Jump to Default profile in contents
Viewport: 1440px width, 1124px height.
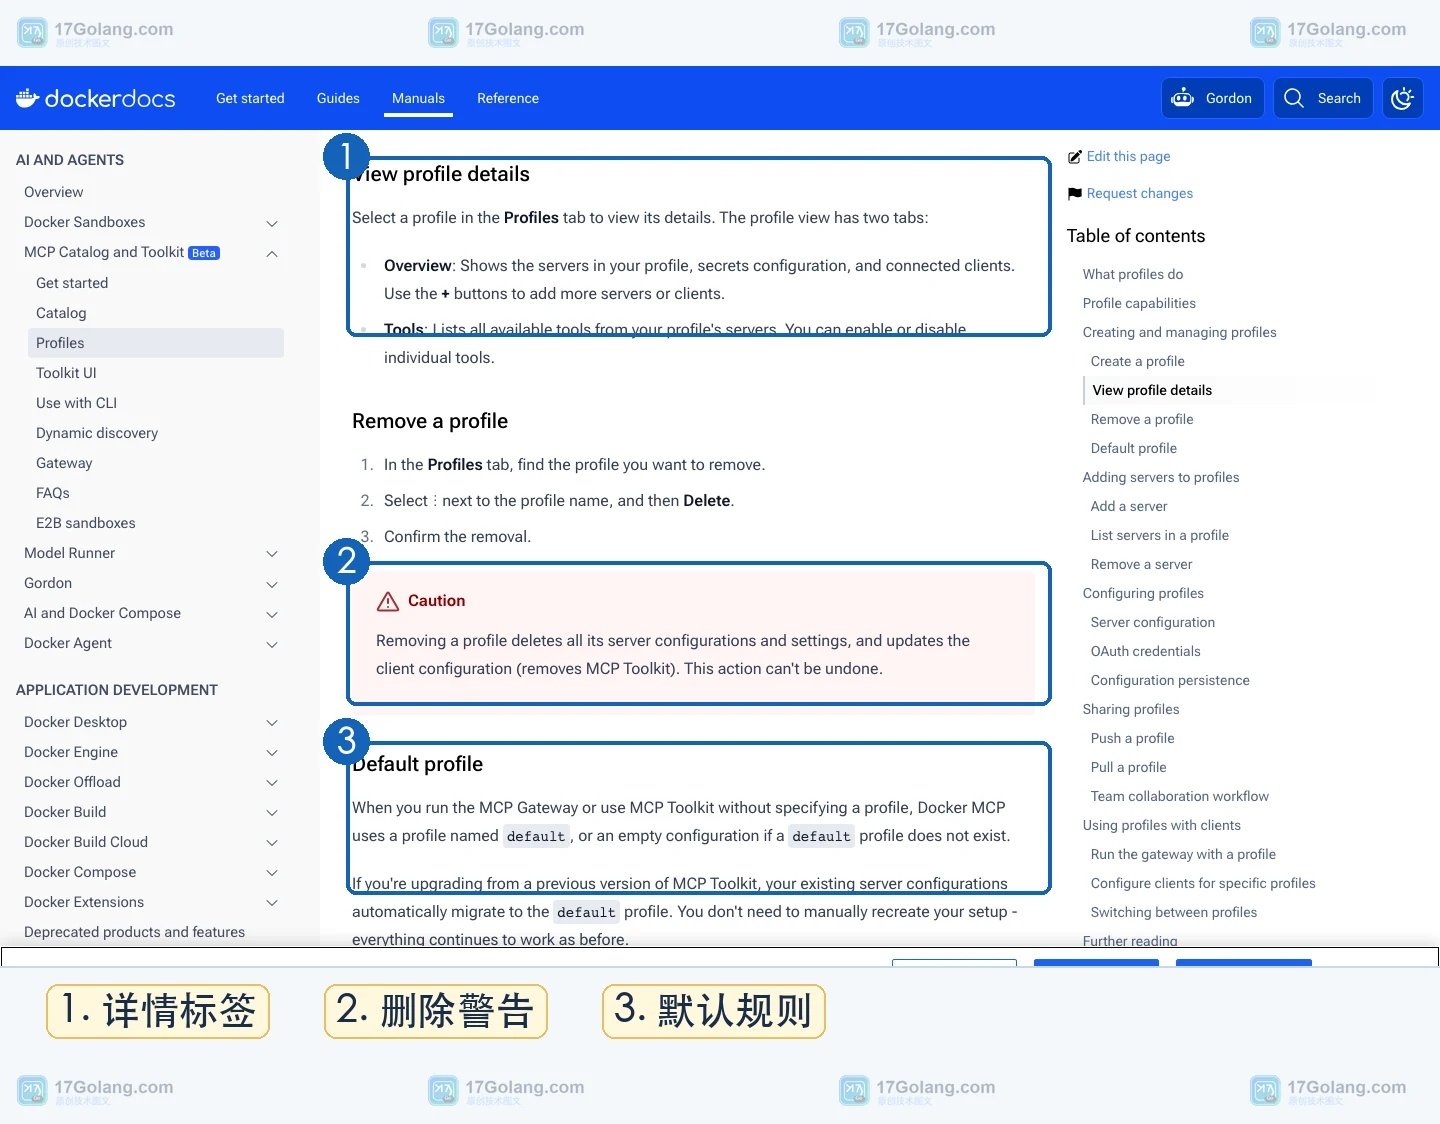tap(1134, 448)
